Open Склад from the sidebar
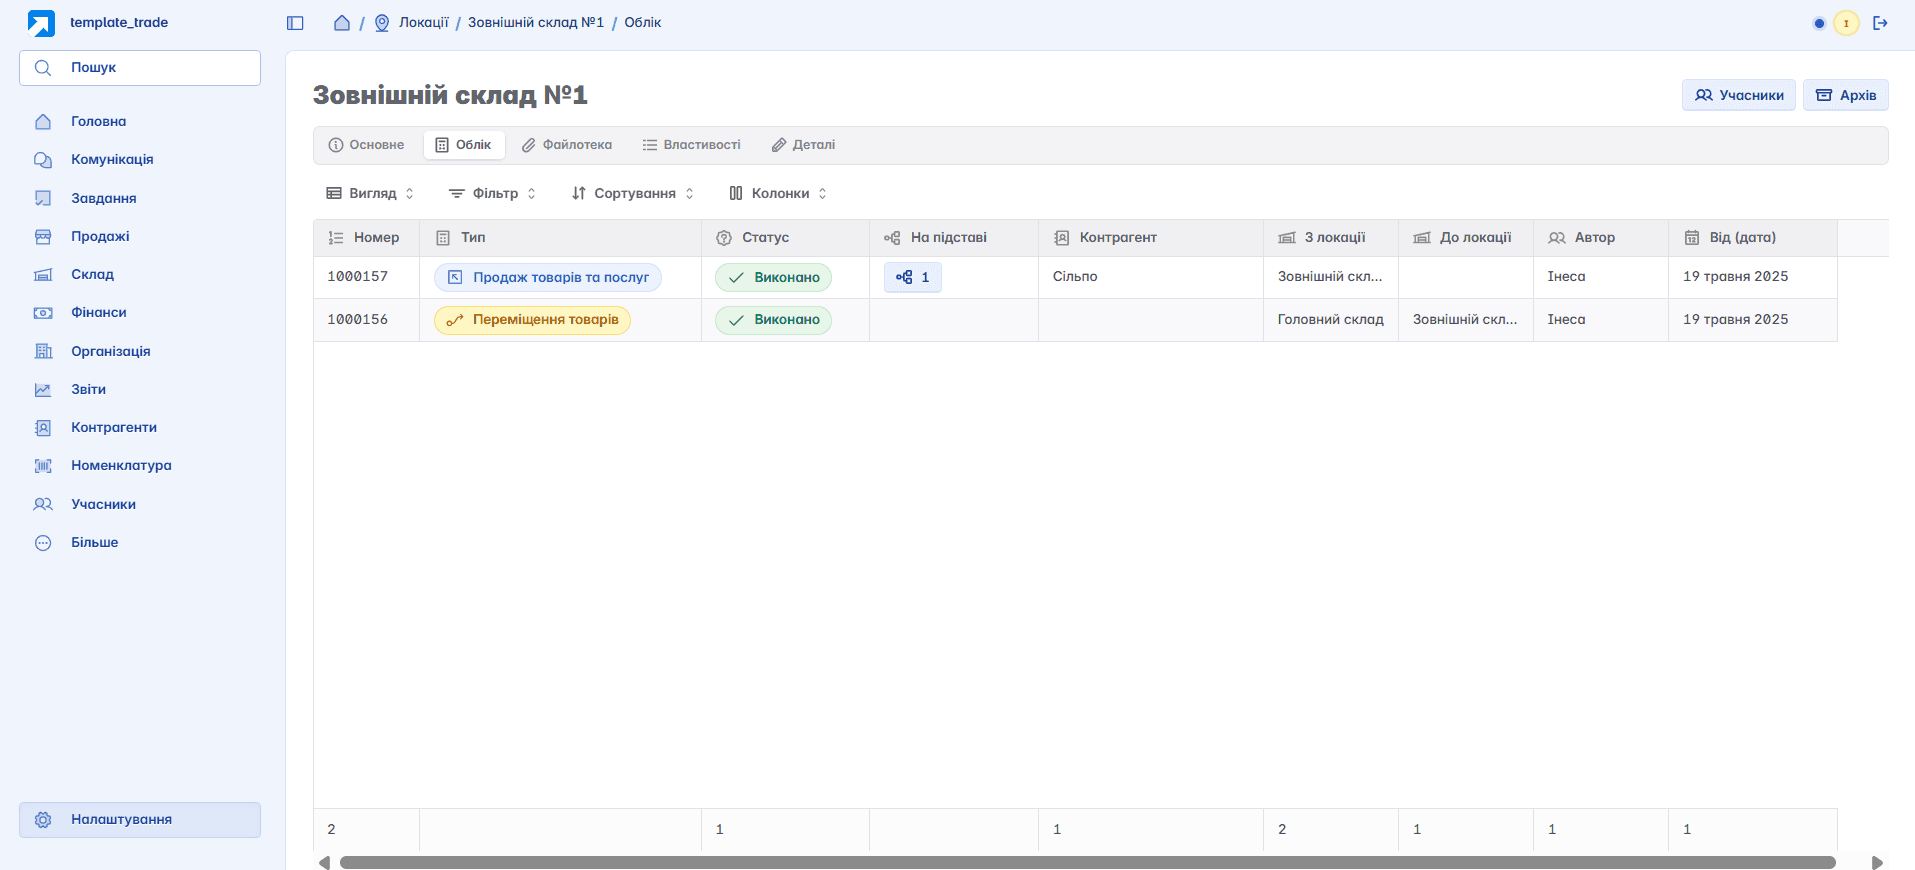The width and height of the screenshot is (1915, 870). click(x=140, y=275)
